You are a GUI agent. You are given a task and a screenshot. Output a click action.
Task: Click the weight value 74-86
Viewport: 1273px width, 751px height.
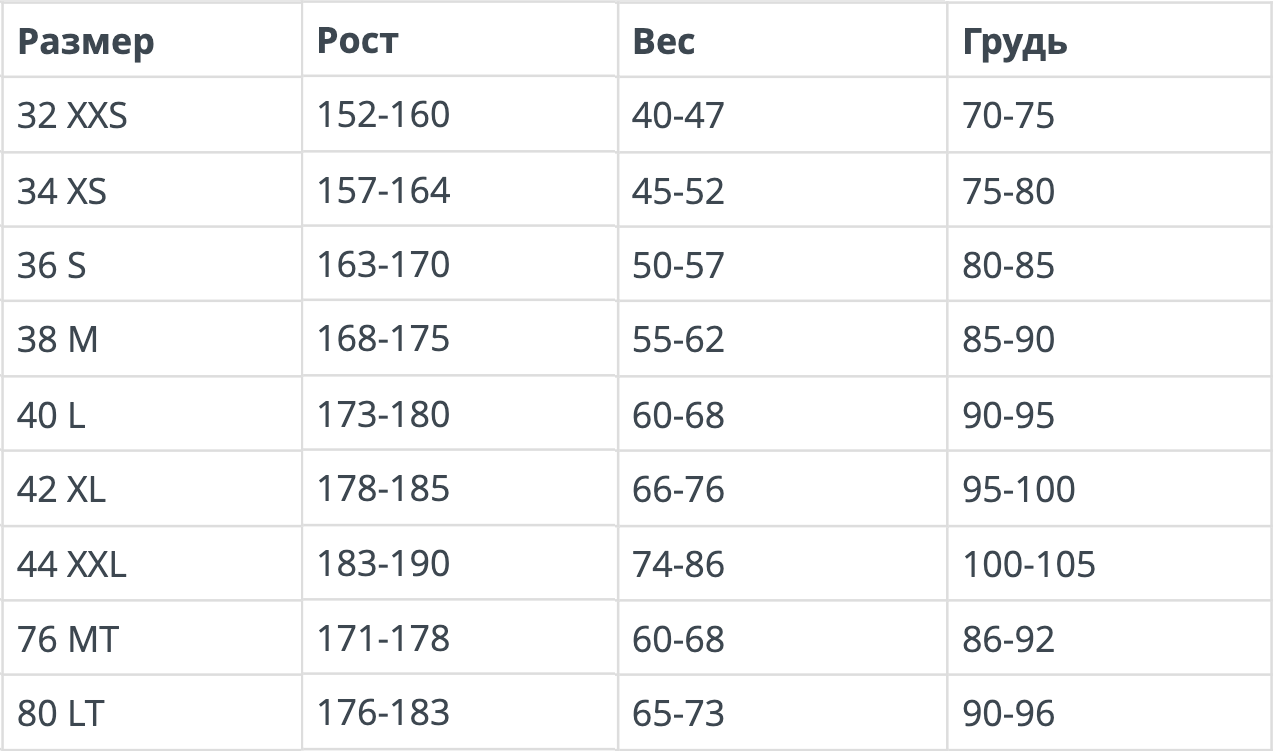click(x=678, y=565)
